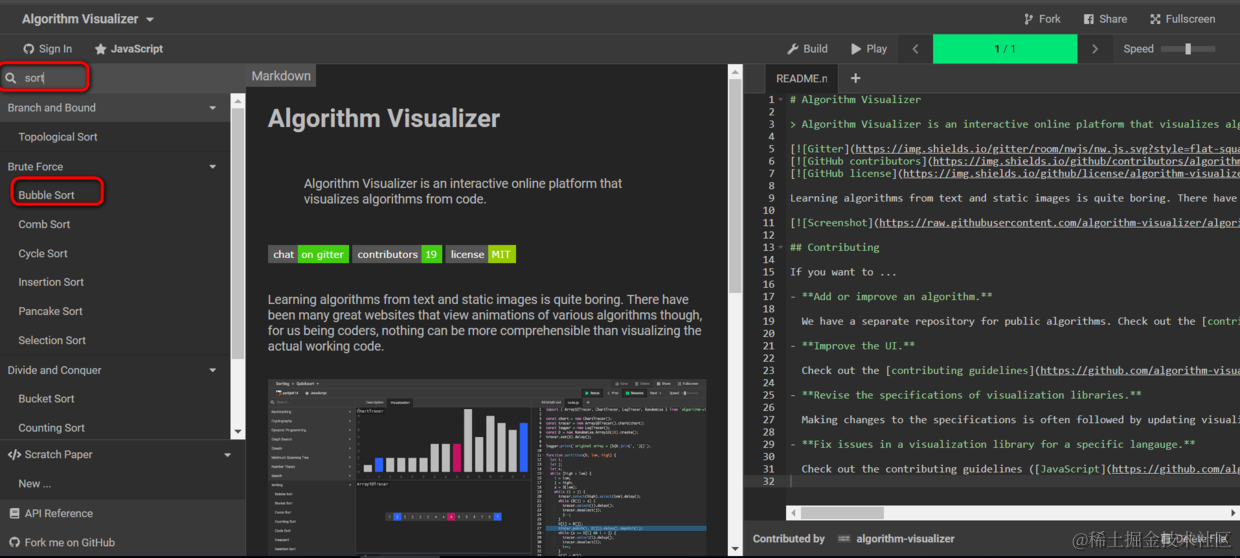The image size is (1240, 558).
Task: Go to the previous step arrow
Action: coord(915,49)
